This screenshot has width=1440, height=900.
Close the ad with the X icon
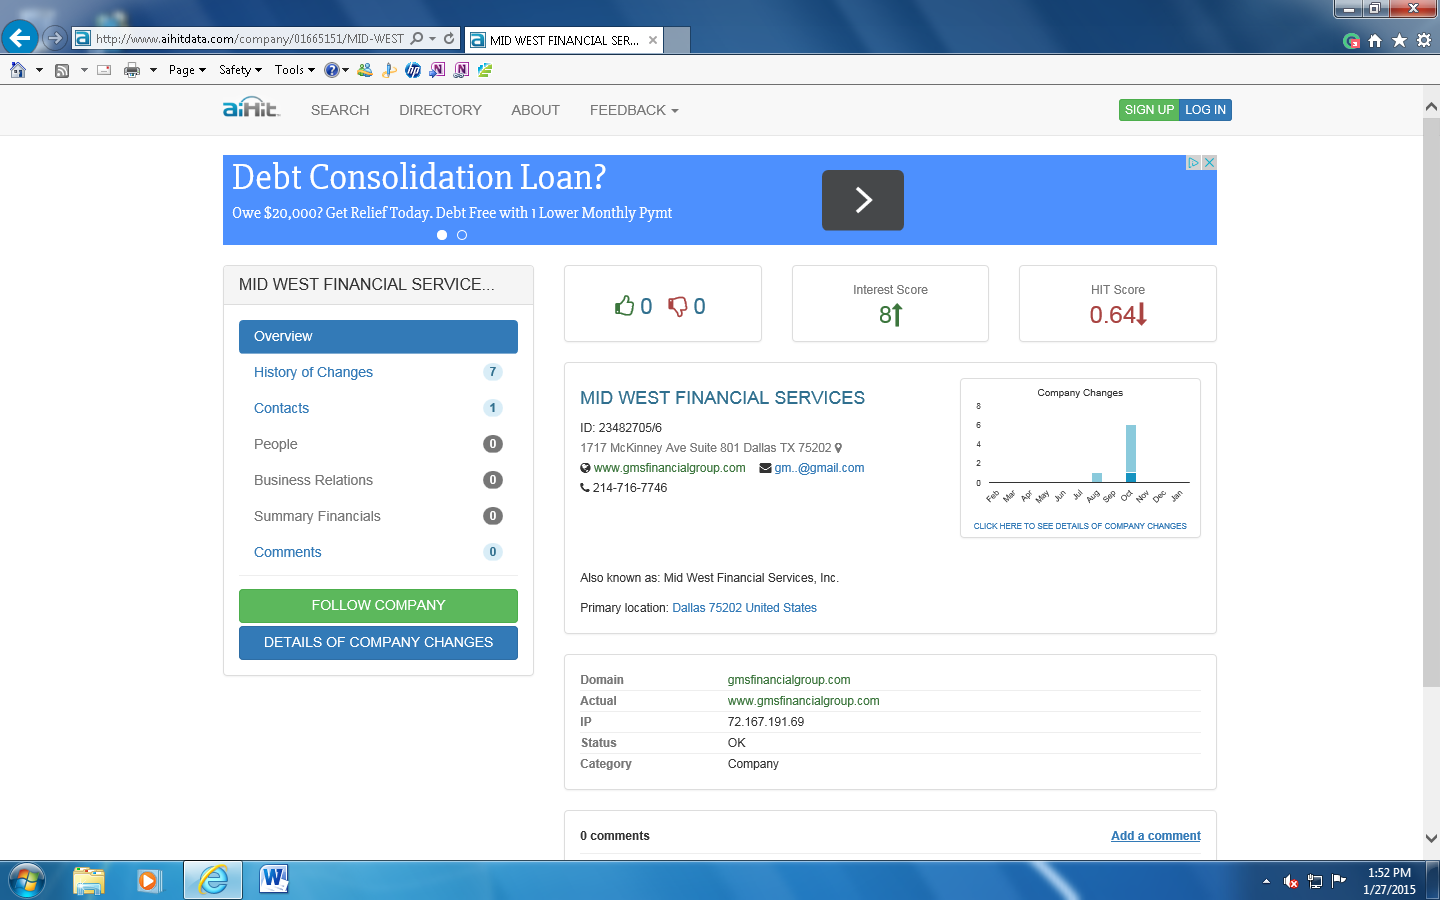(x=1209, y=162)
